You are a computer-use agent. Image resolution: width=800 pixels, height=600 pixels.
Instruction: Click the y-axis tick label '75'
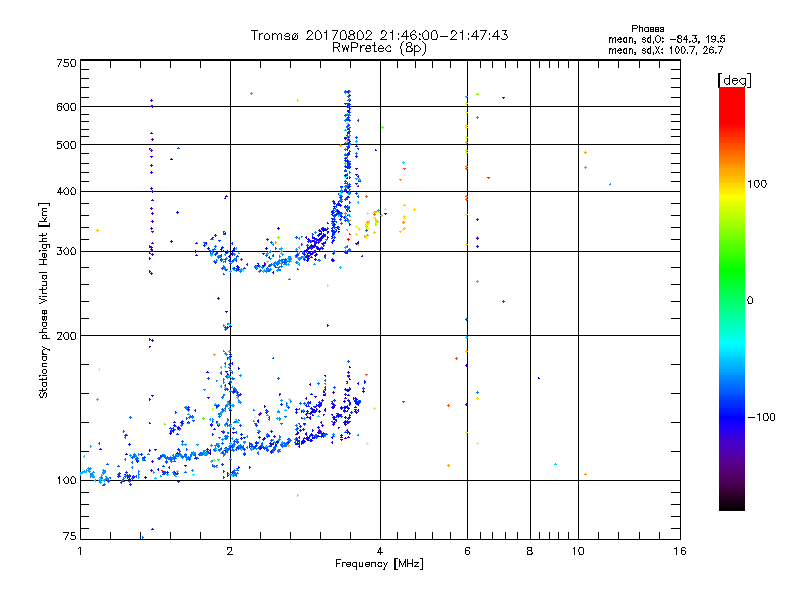(x=70, y=536)
